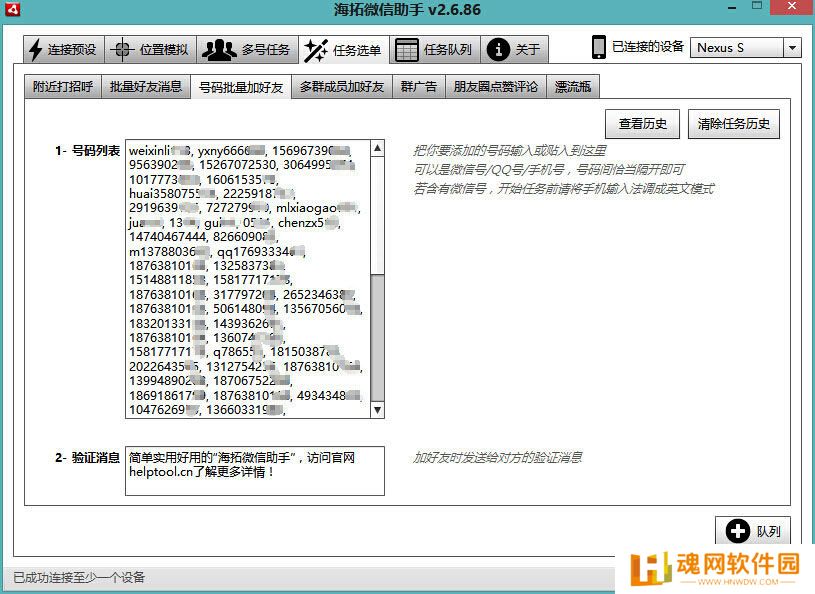Switch to 附近打招呼 tab
The height and width of the screenshot is (594, 815).
click(63, 87)
